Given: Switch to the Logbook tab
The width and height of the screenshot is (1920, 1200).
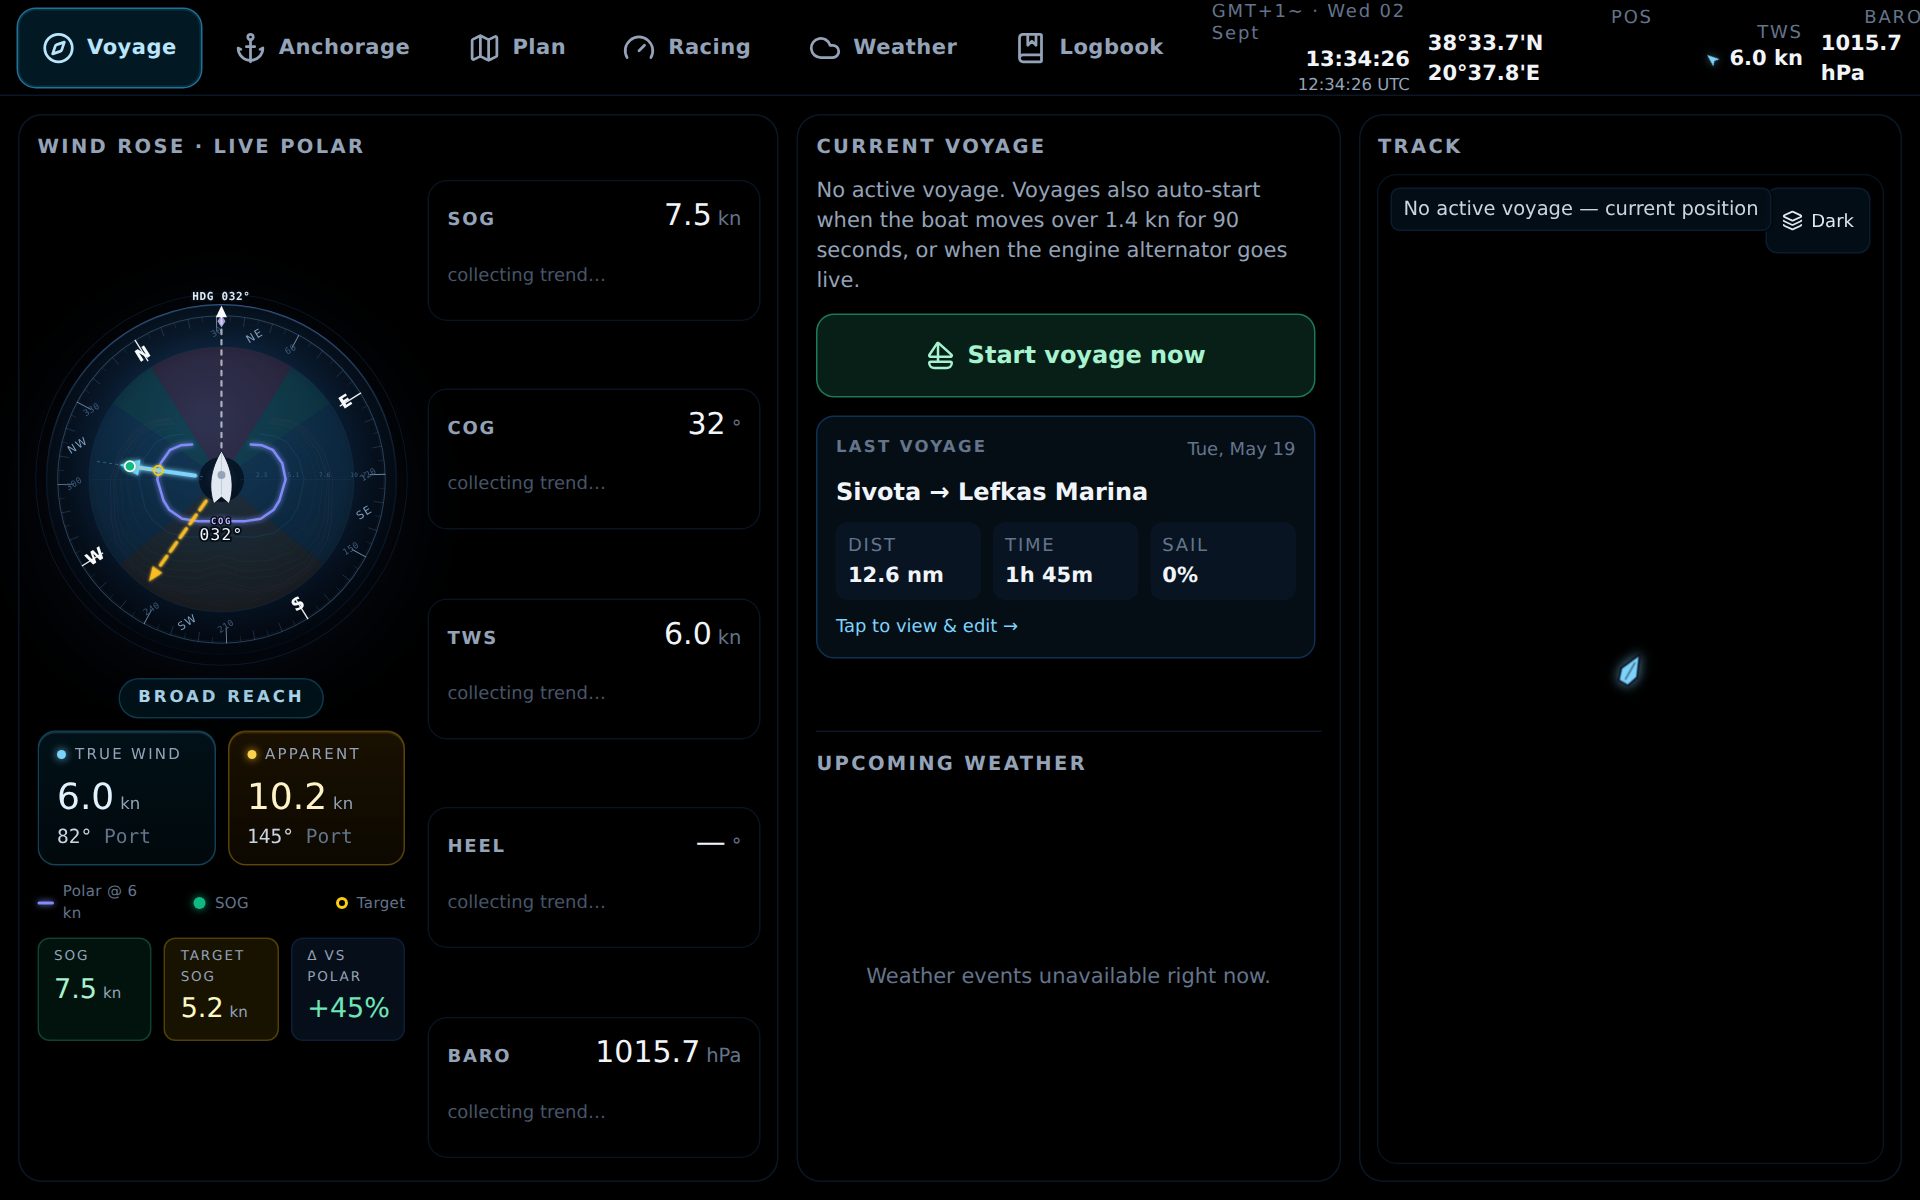Looking at the screenshot, I should pyautogui.click(x=1089, y=48).
